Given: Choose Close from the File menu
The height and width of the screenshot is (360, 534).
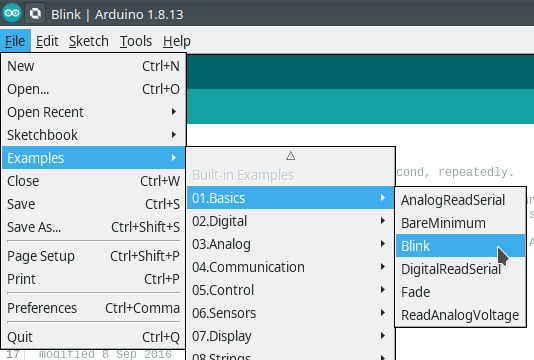Looking at the screenshot, I should pyautogui.click(x=93, y=181).
